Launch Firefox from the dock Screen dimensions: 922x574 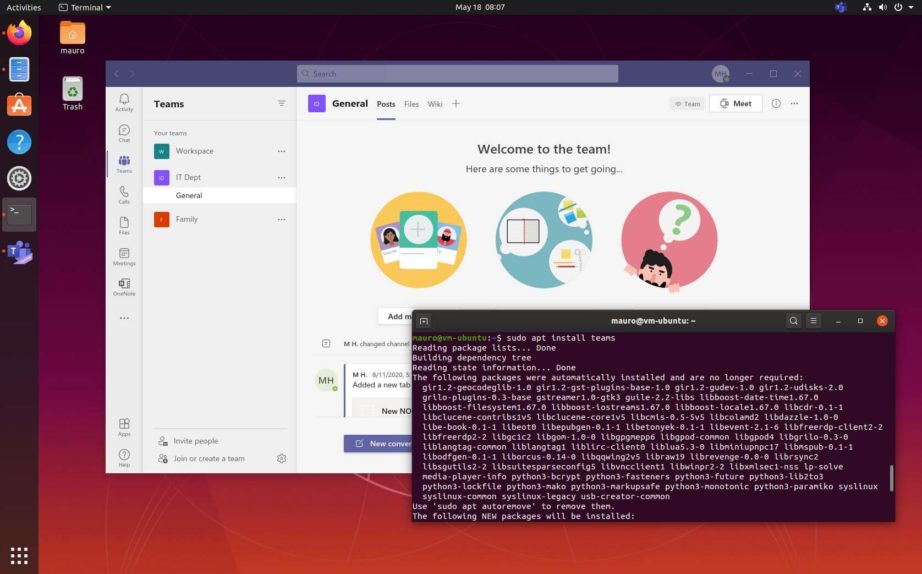[19, 33]
